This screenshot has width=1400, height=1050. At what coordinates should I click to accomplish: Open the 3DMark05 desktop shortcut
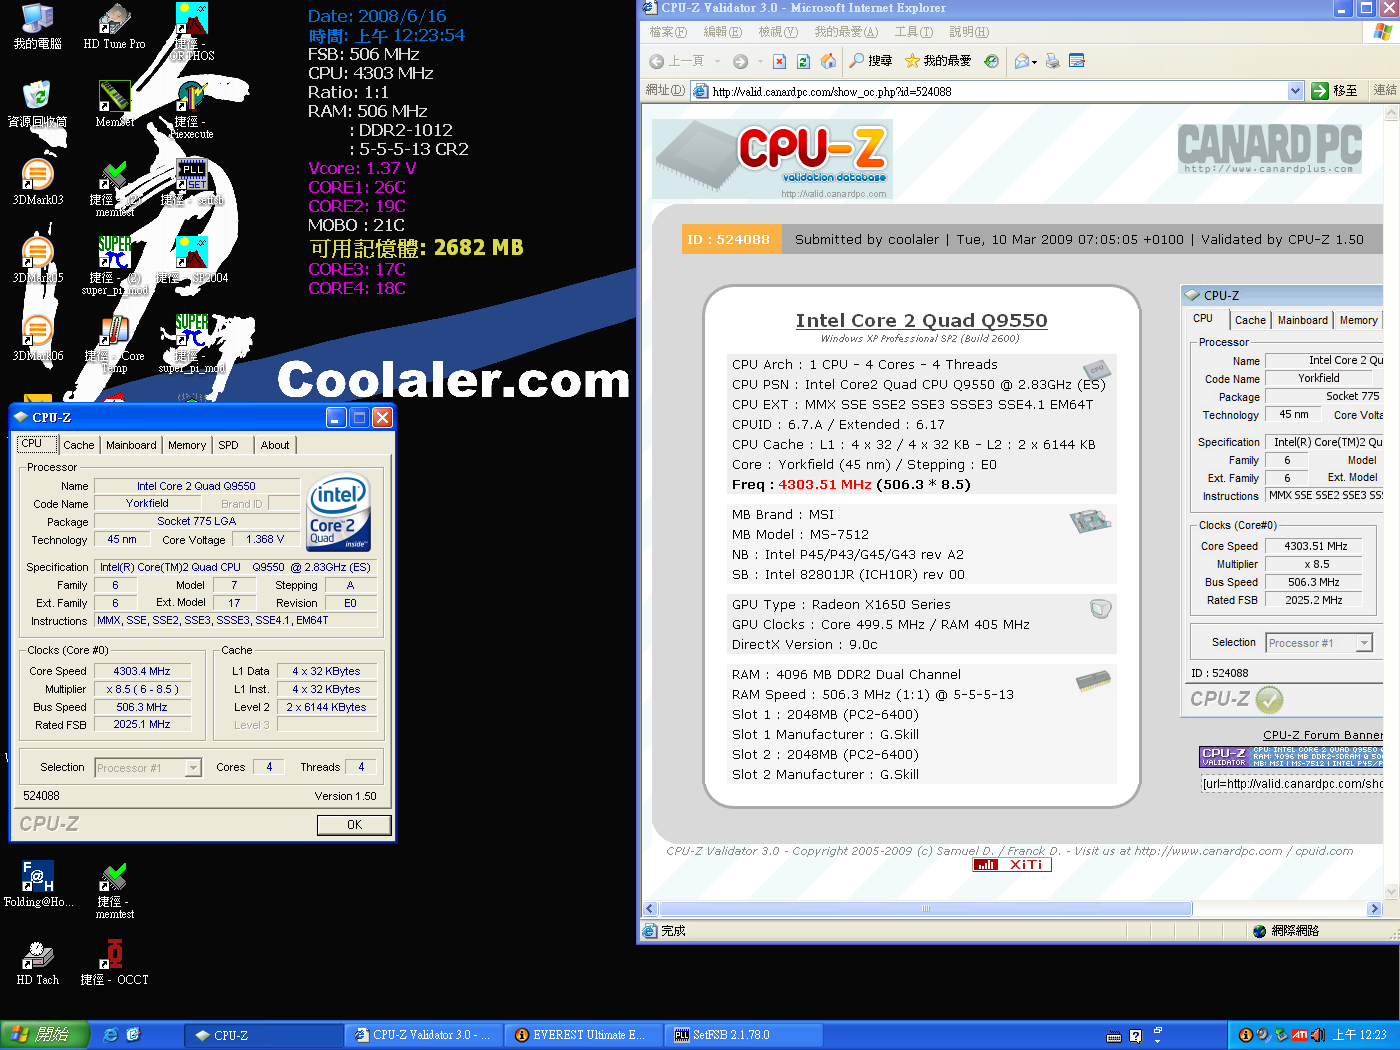click(x=37, y=260)
